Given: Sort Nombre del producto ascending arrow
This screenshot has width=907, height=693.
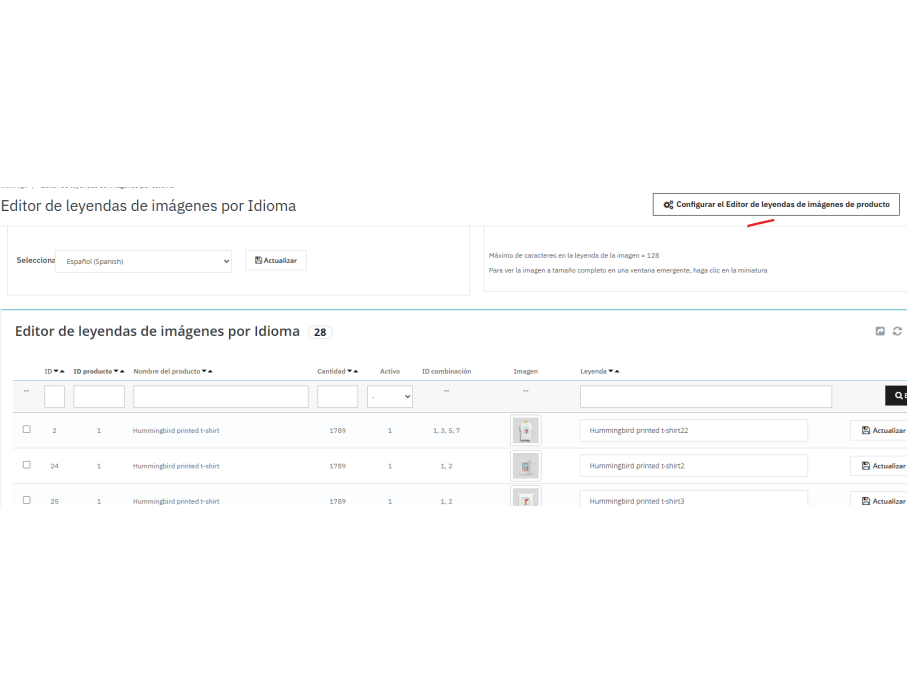Looking at the screenshot, I should [210, 371].
